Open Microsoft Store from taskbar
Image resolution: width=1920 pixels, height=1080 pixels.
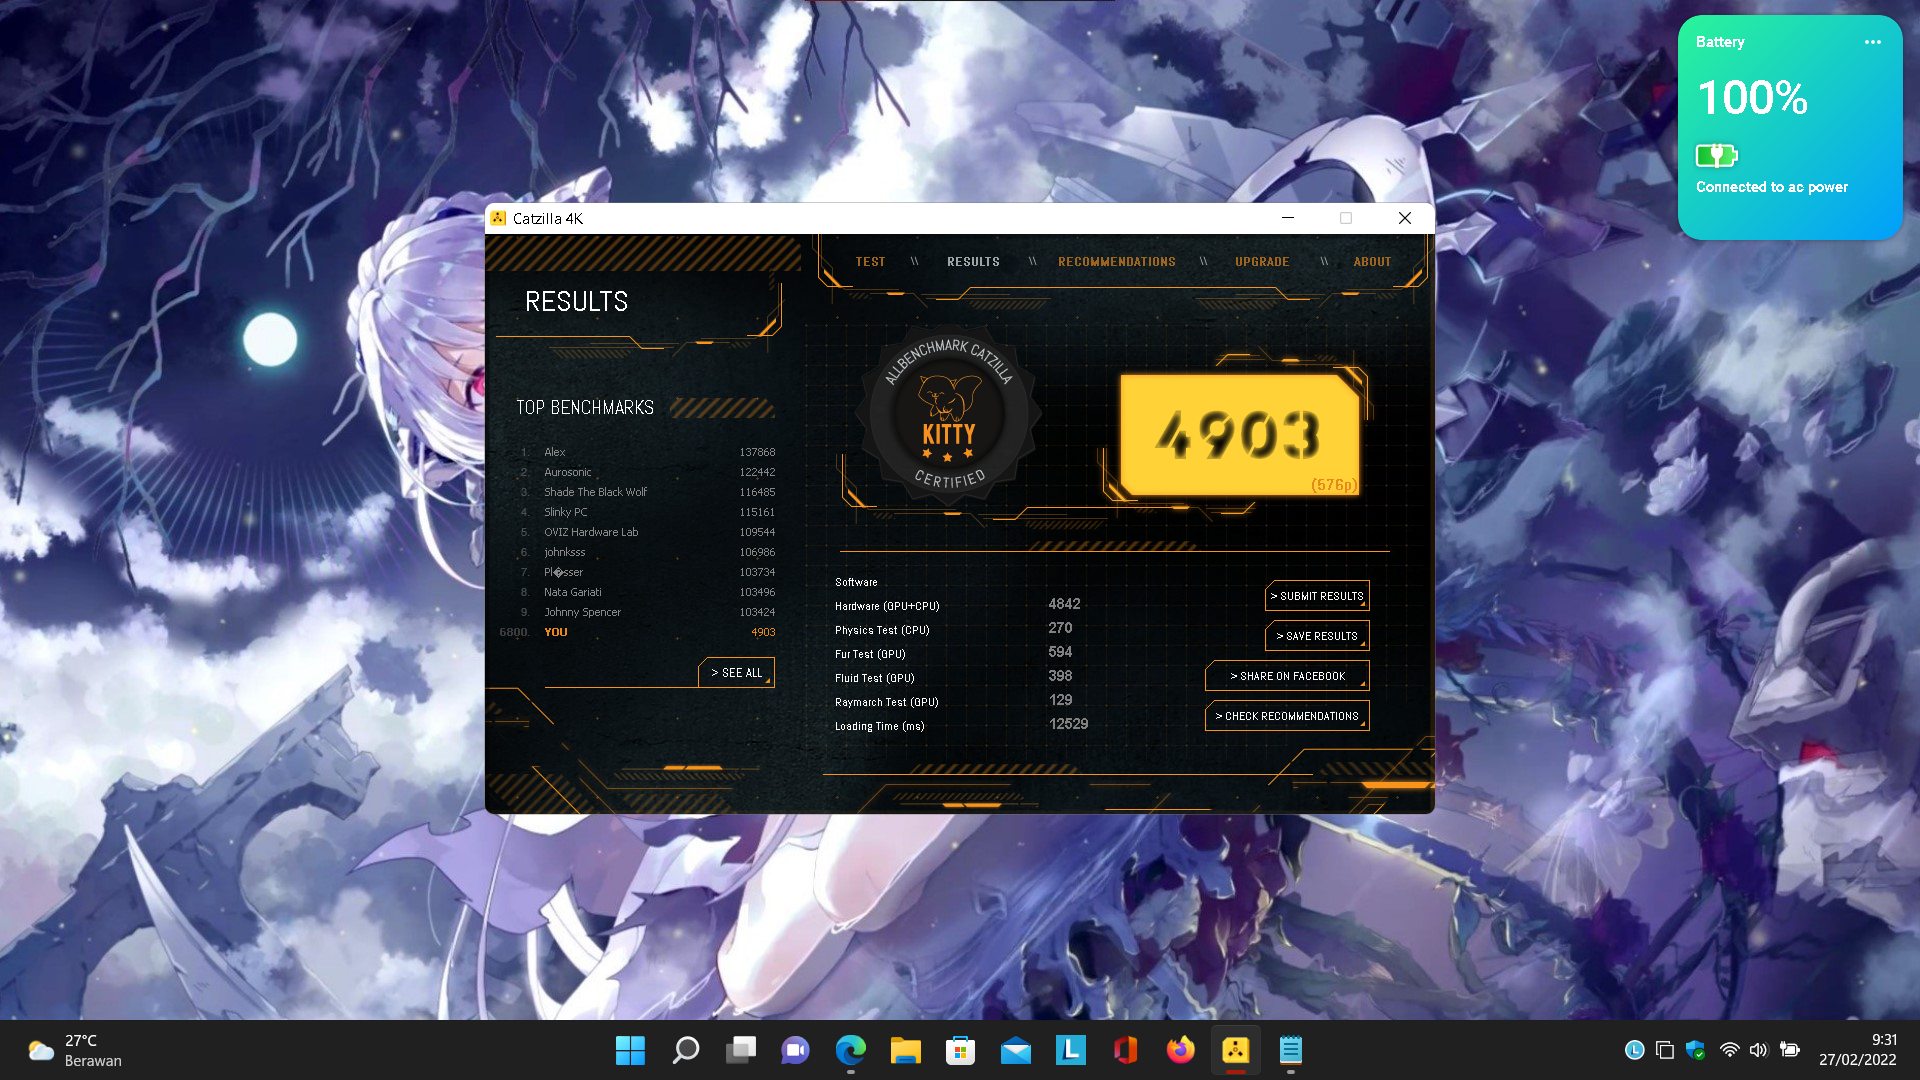pyautogui.click(x=961, y=1050)
